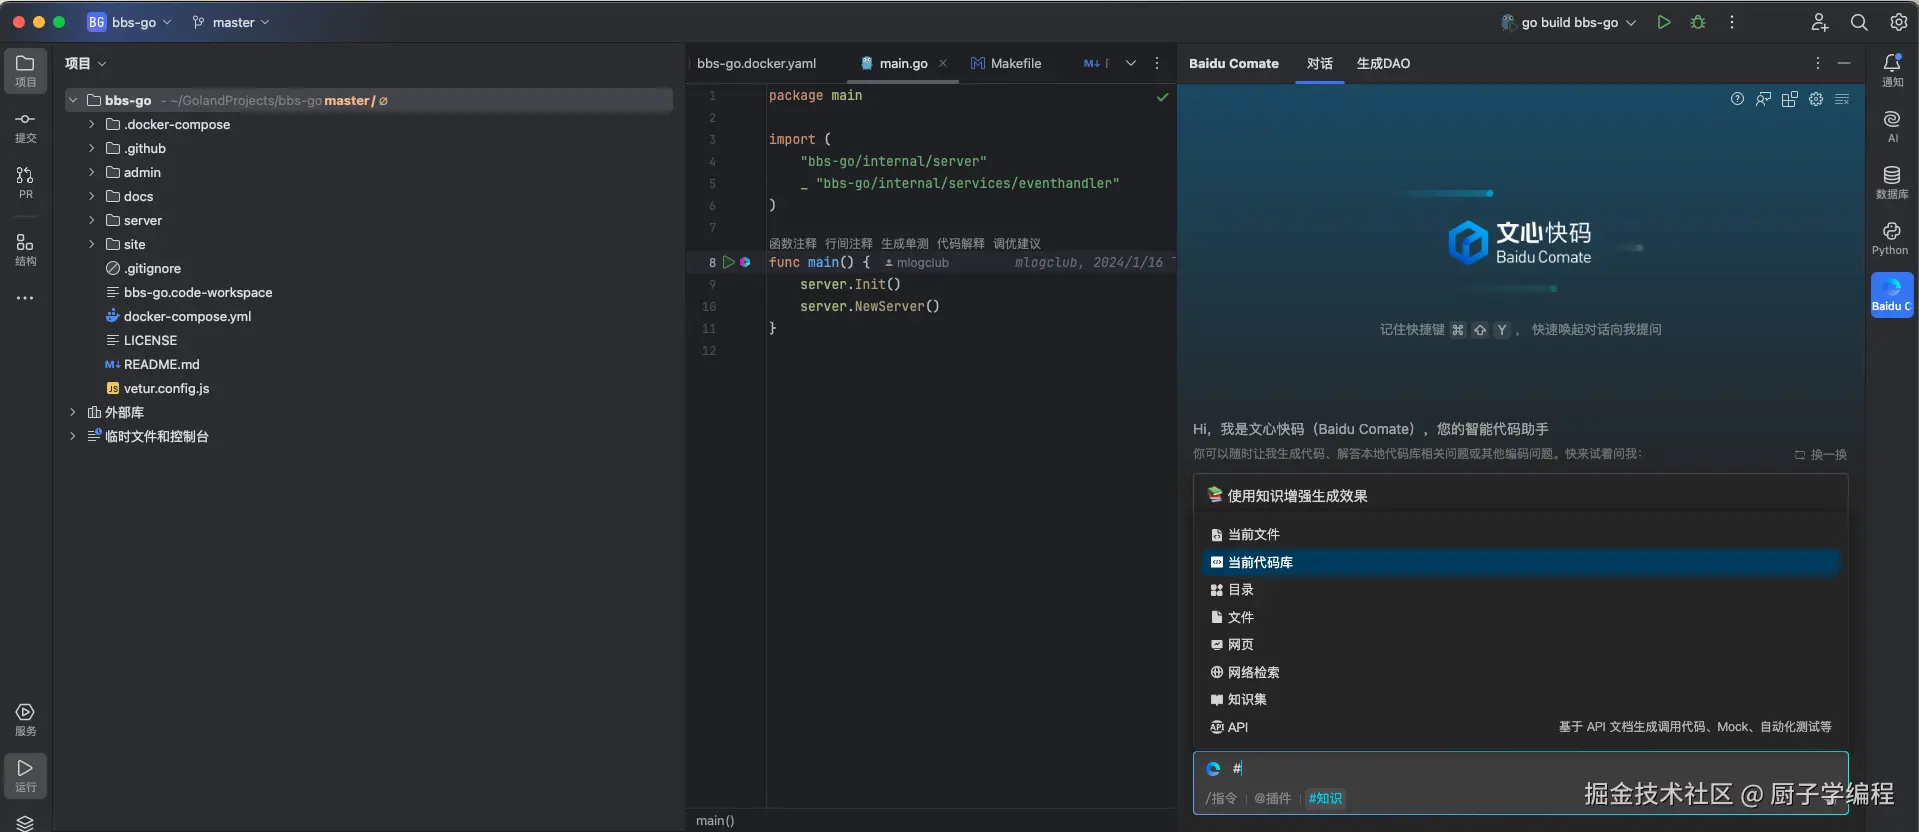Expand 临时文件和控制台 node
This screenshot has width=1919, height=832.
click(72, 436)
